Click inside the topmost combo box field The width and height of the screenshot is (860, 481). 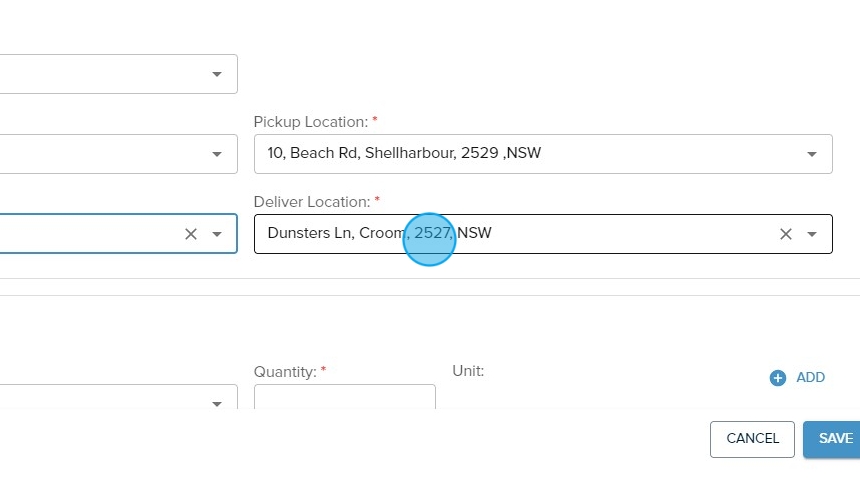click(100, 74)
